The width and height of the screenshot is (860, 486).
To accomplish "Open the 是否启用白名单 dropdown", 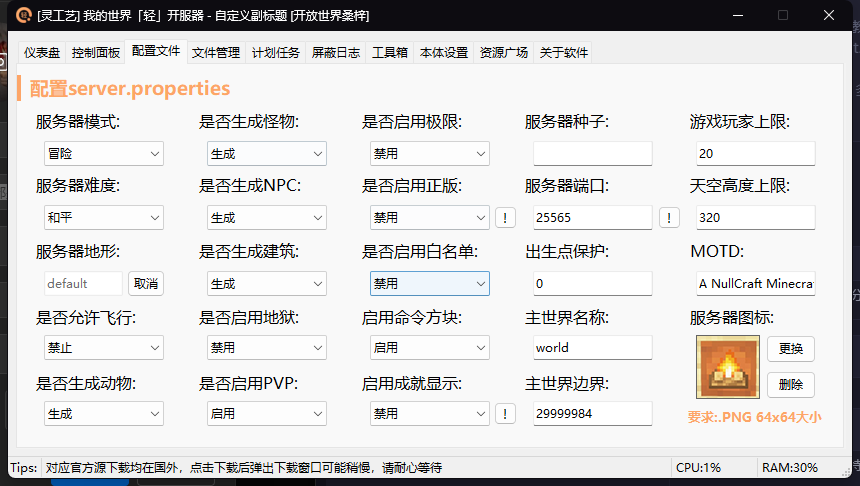I will tap(429, 284).
